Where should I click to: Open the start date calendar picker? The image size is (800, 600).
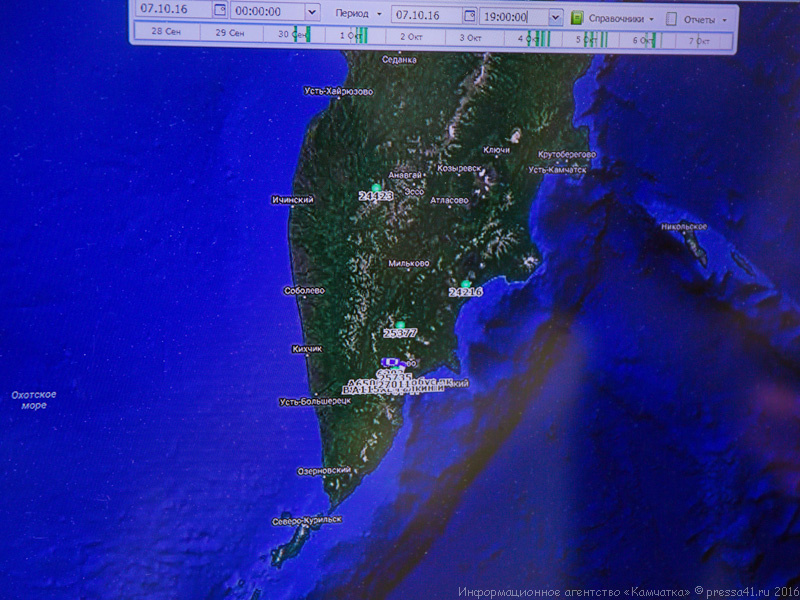pos(220,11)
